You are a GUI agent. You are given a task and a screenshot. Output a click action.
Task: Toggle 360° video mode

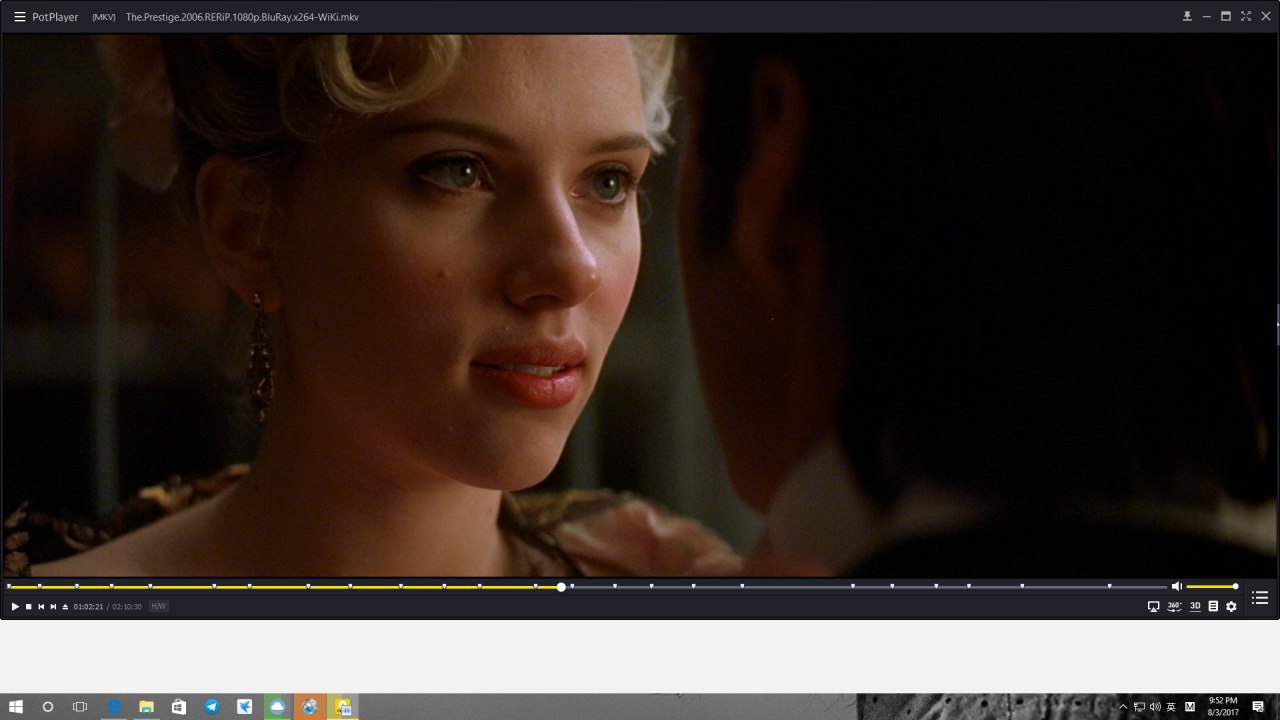1174,606
